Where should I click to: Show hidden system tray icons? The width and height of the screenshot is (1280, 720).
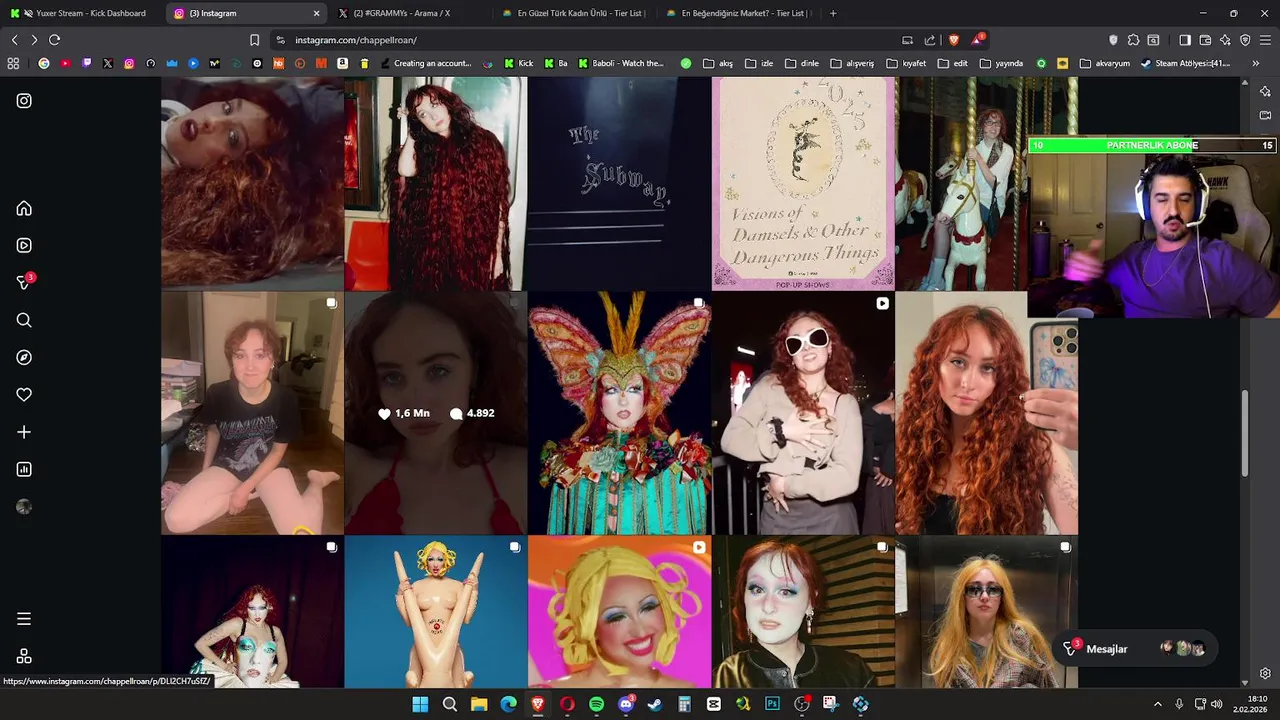point(1158,704)
